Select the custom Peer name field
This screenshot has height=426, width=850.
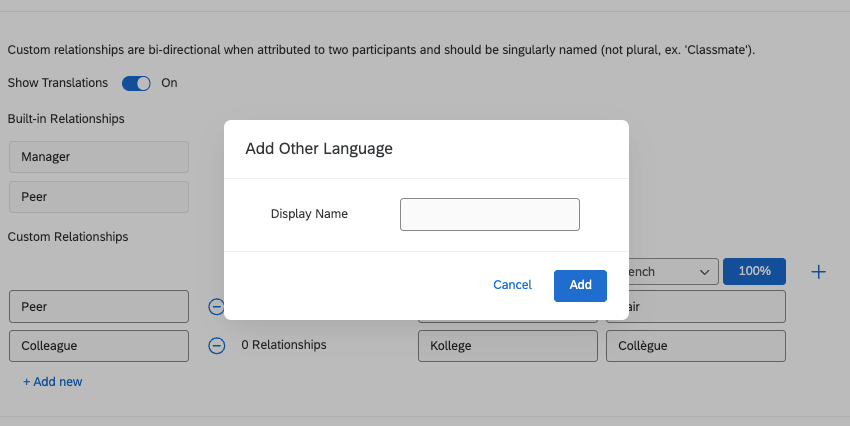pyautogui.click(x=98, y=306)
